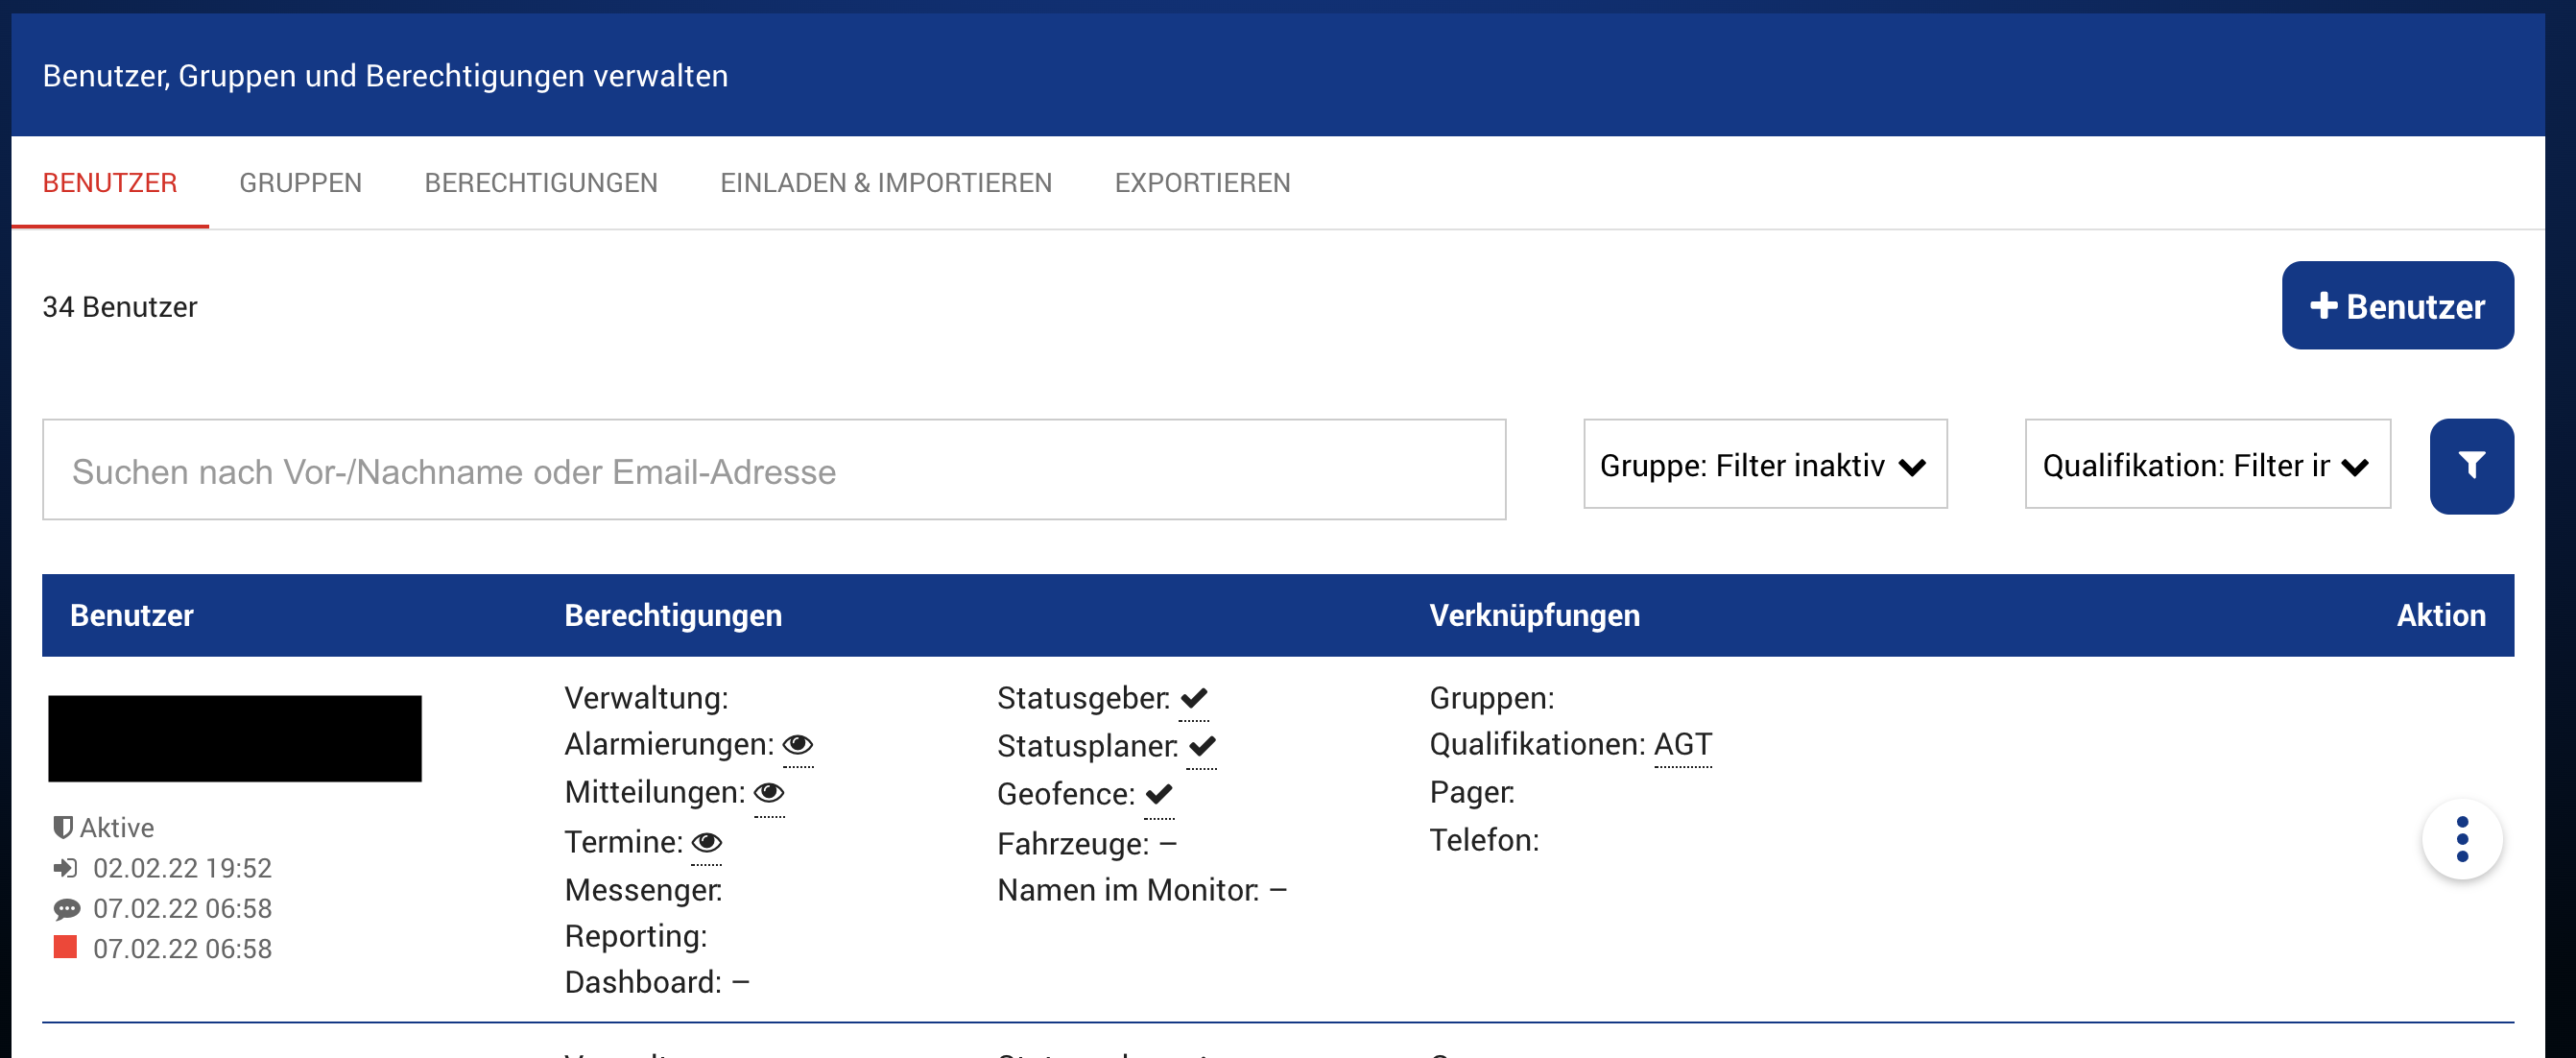The width and height of the screenshot is (2576, 1058).
Task: Click the eye icon beside Mitteilungen
Action: point(768,793)
